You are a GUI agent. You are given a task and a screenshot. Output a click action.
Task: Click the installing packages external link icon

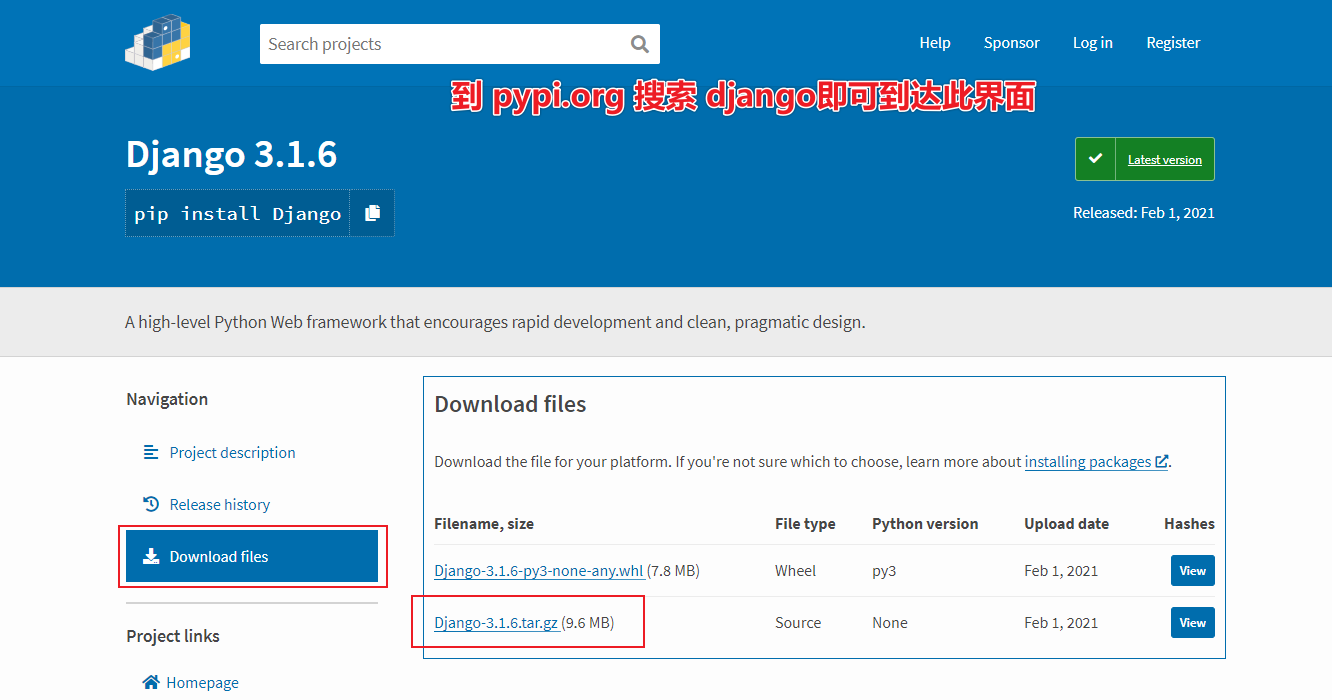point(1161,462)
